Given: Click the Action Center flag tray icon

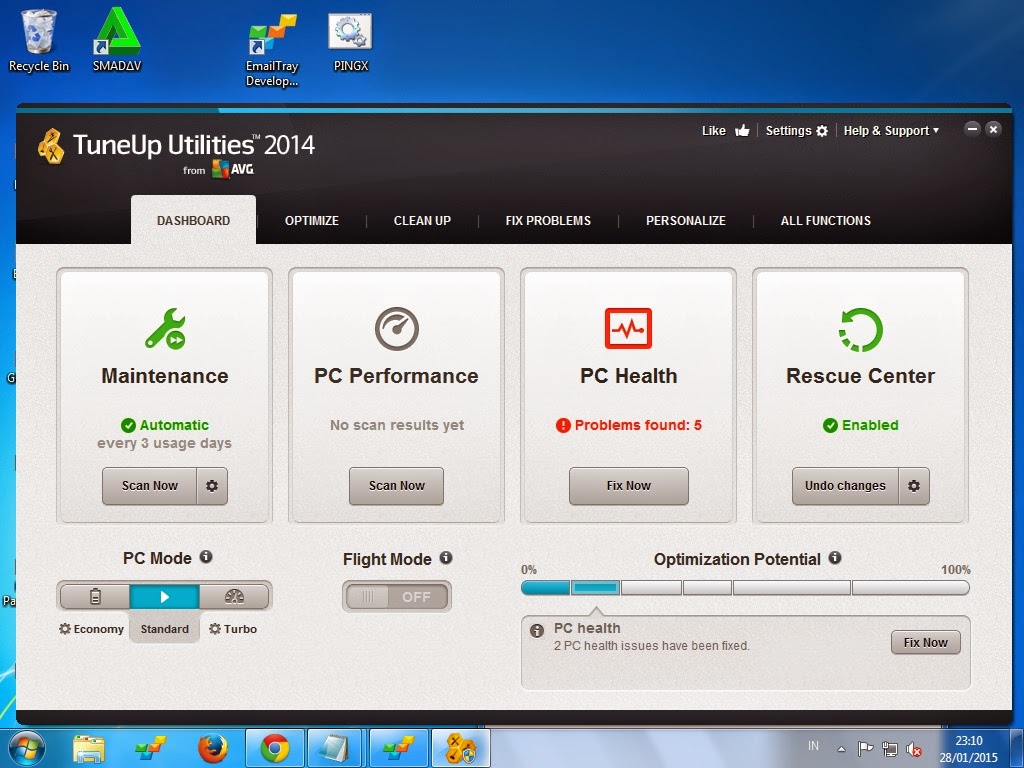Looking at the screenshot, I should (865, 748).
